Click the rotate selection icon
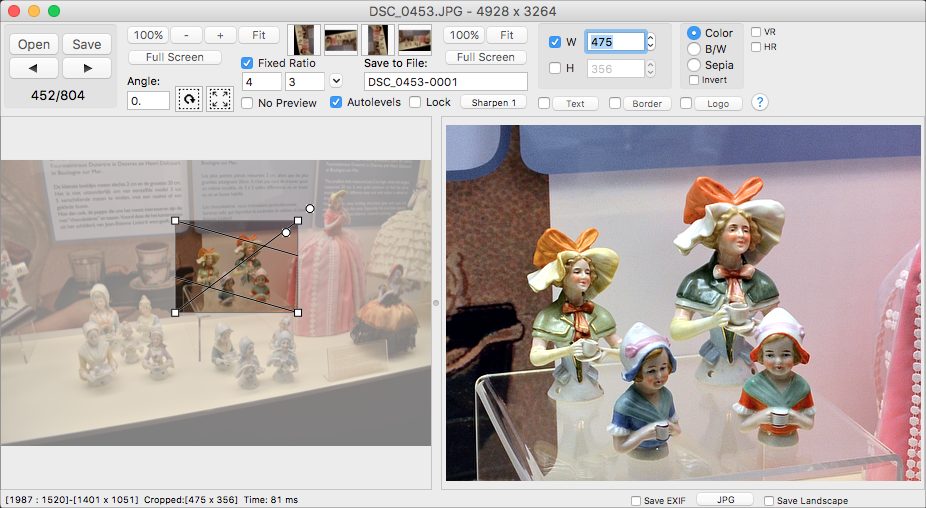The height and width of the screenshot is (508, 926). click(189, 99)
